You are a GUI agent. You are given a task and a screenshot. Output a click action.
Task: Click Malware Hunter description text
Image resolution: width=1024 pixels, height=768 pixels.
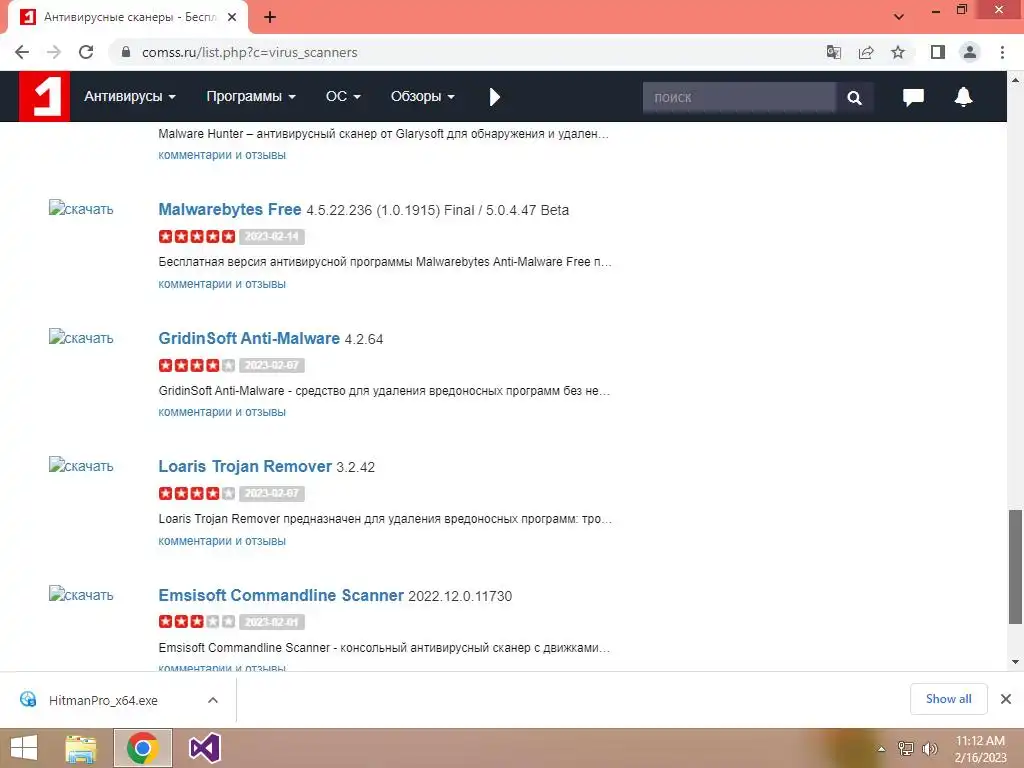tap(383, 134)
